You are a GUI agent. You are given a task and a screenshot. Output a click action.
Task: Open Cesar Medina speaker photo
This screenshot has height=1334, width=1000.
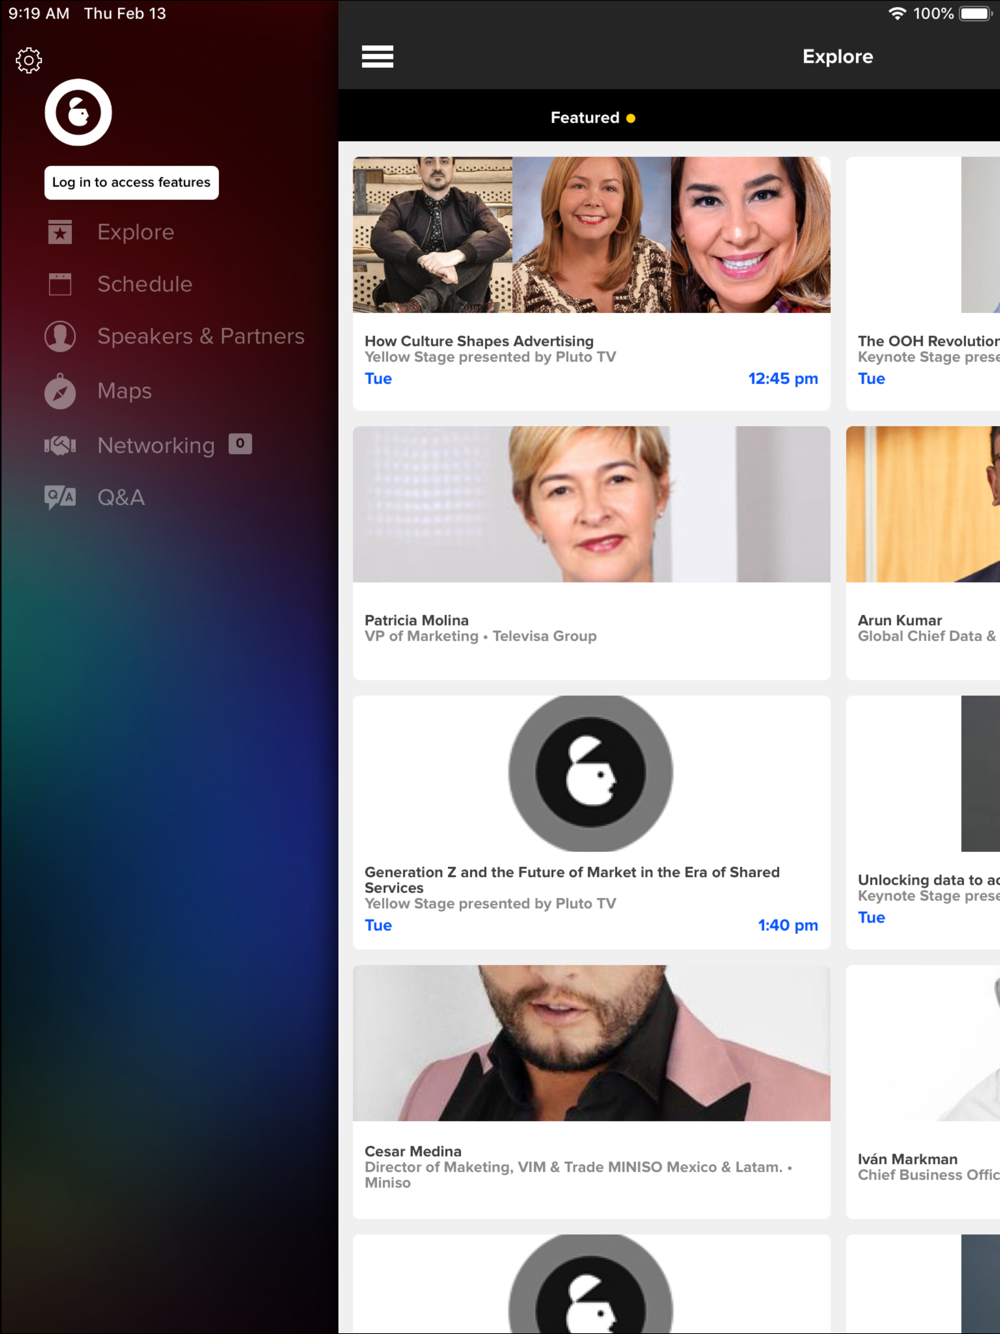(592, 1043)
